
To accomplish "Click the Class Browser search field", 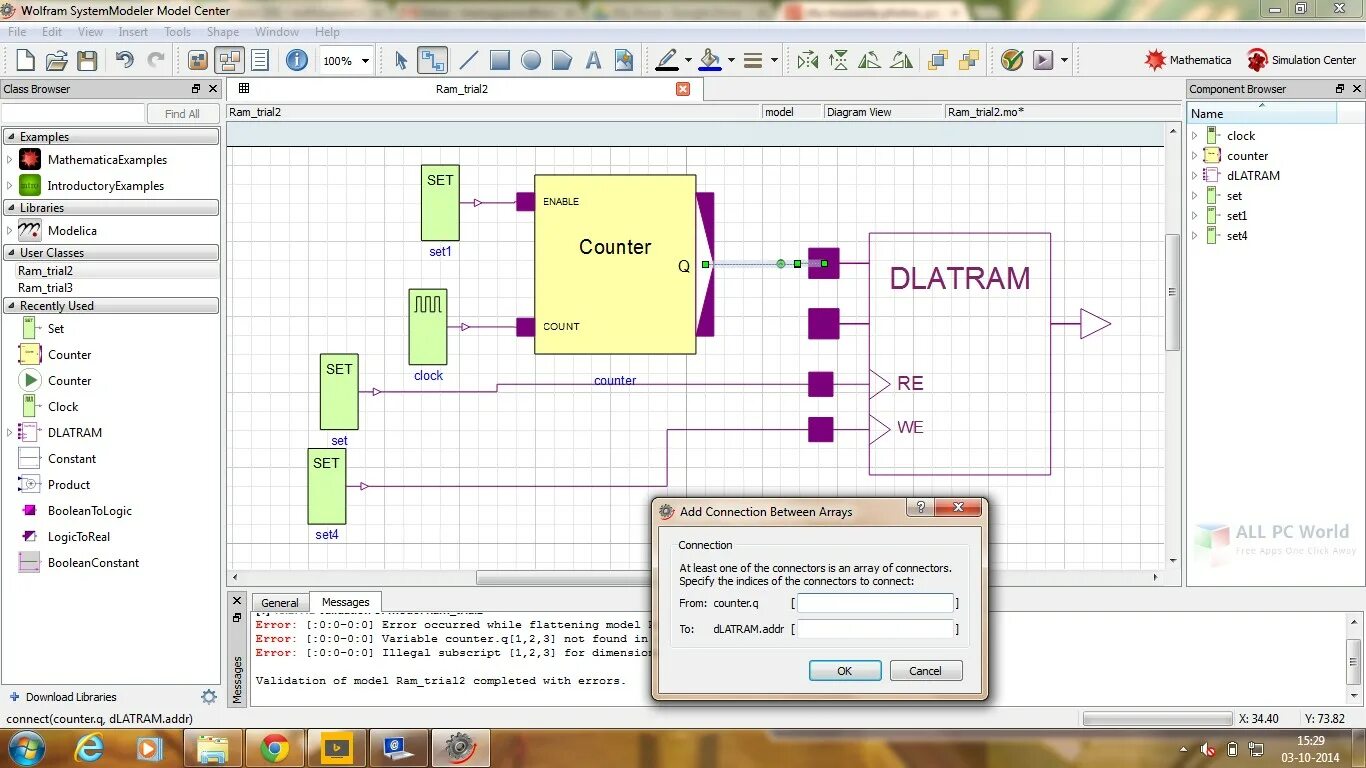I will 74,114.
